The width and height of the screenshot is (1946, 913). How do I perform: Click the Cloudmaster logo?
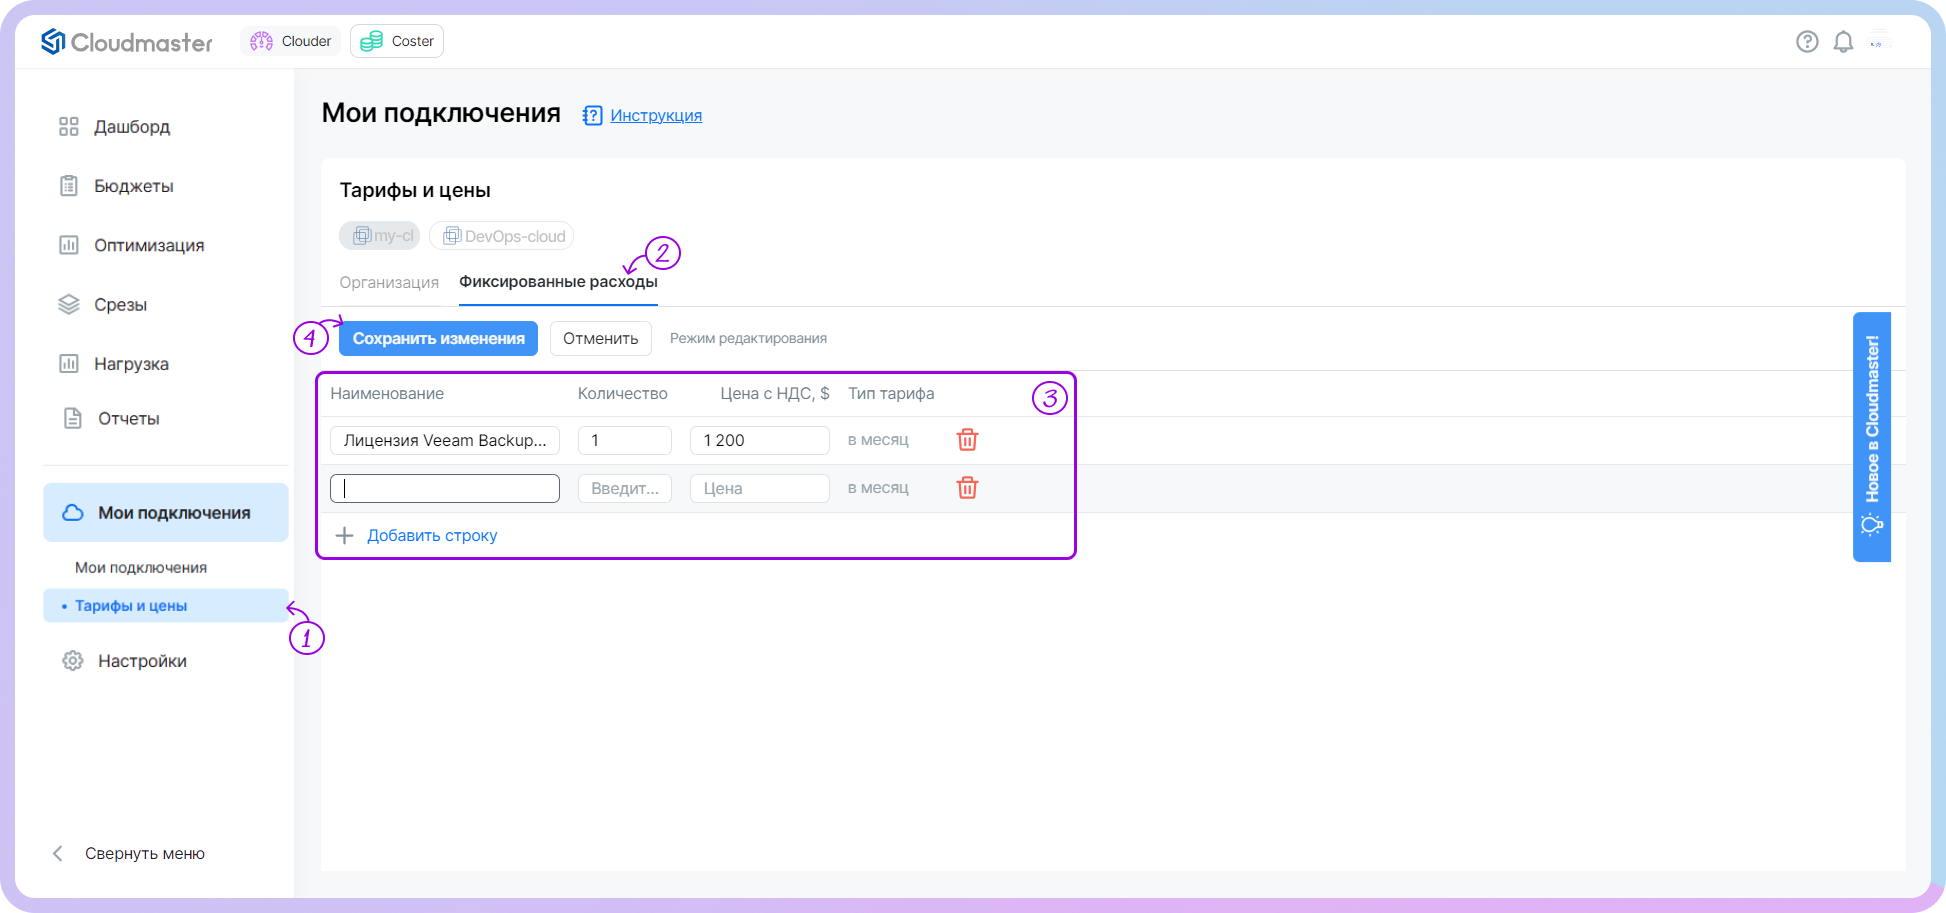[x=127, y=42]
